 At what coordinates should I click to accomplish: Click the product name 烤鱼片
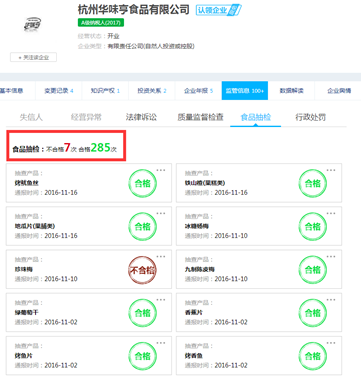[x=24, y=356]
